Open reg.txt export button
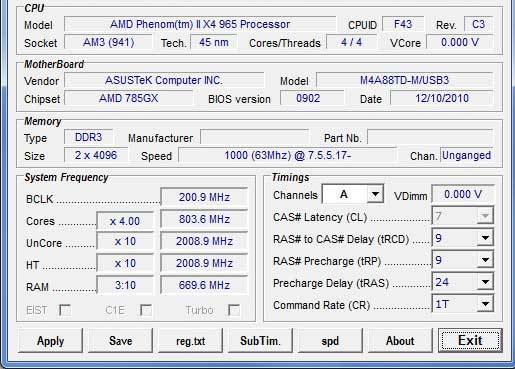This screenshot has width=515, height=369. click(190, 341)
